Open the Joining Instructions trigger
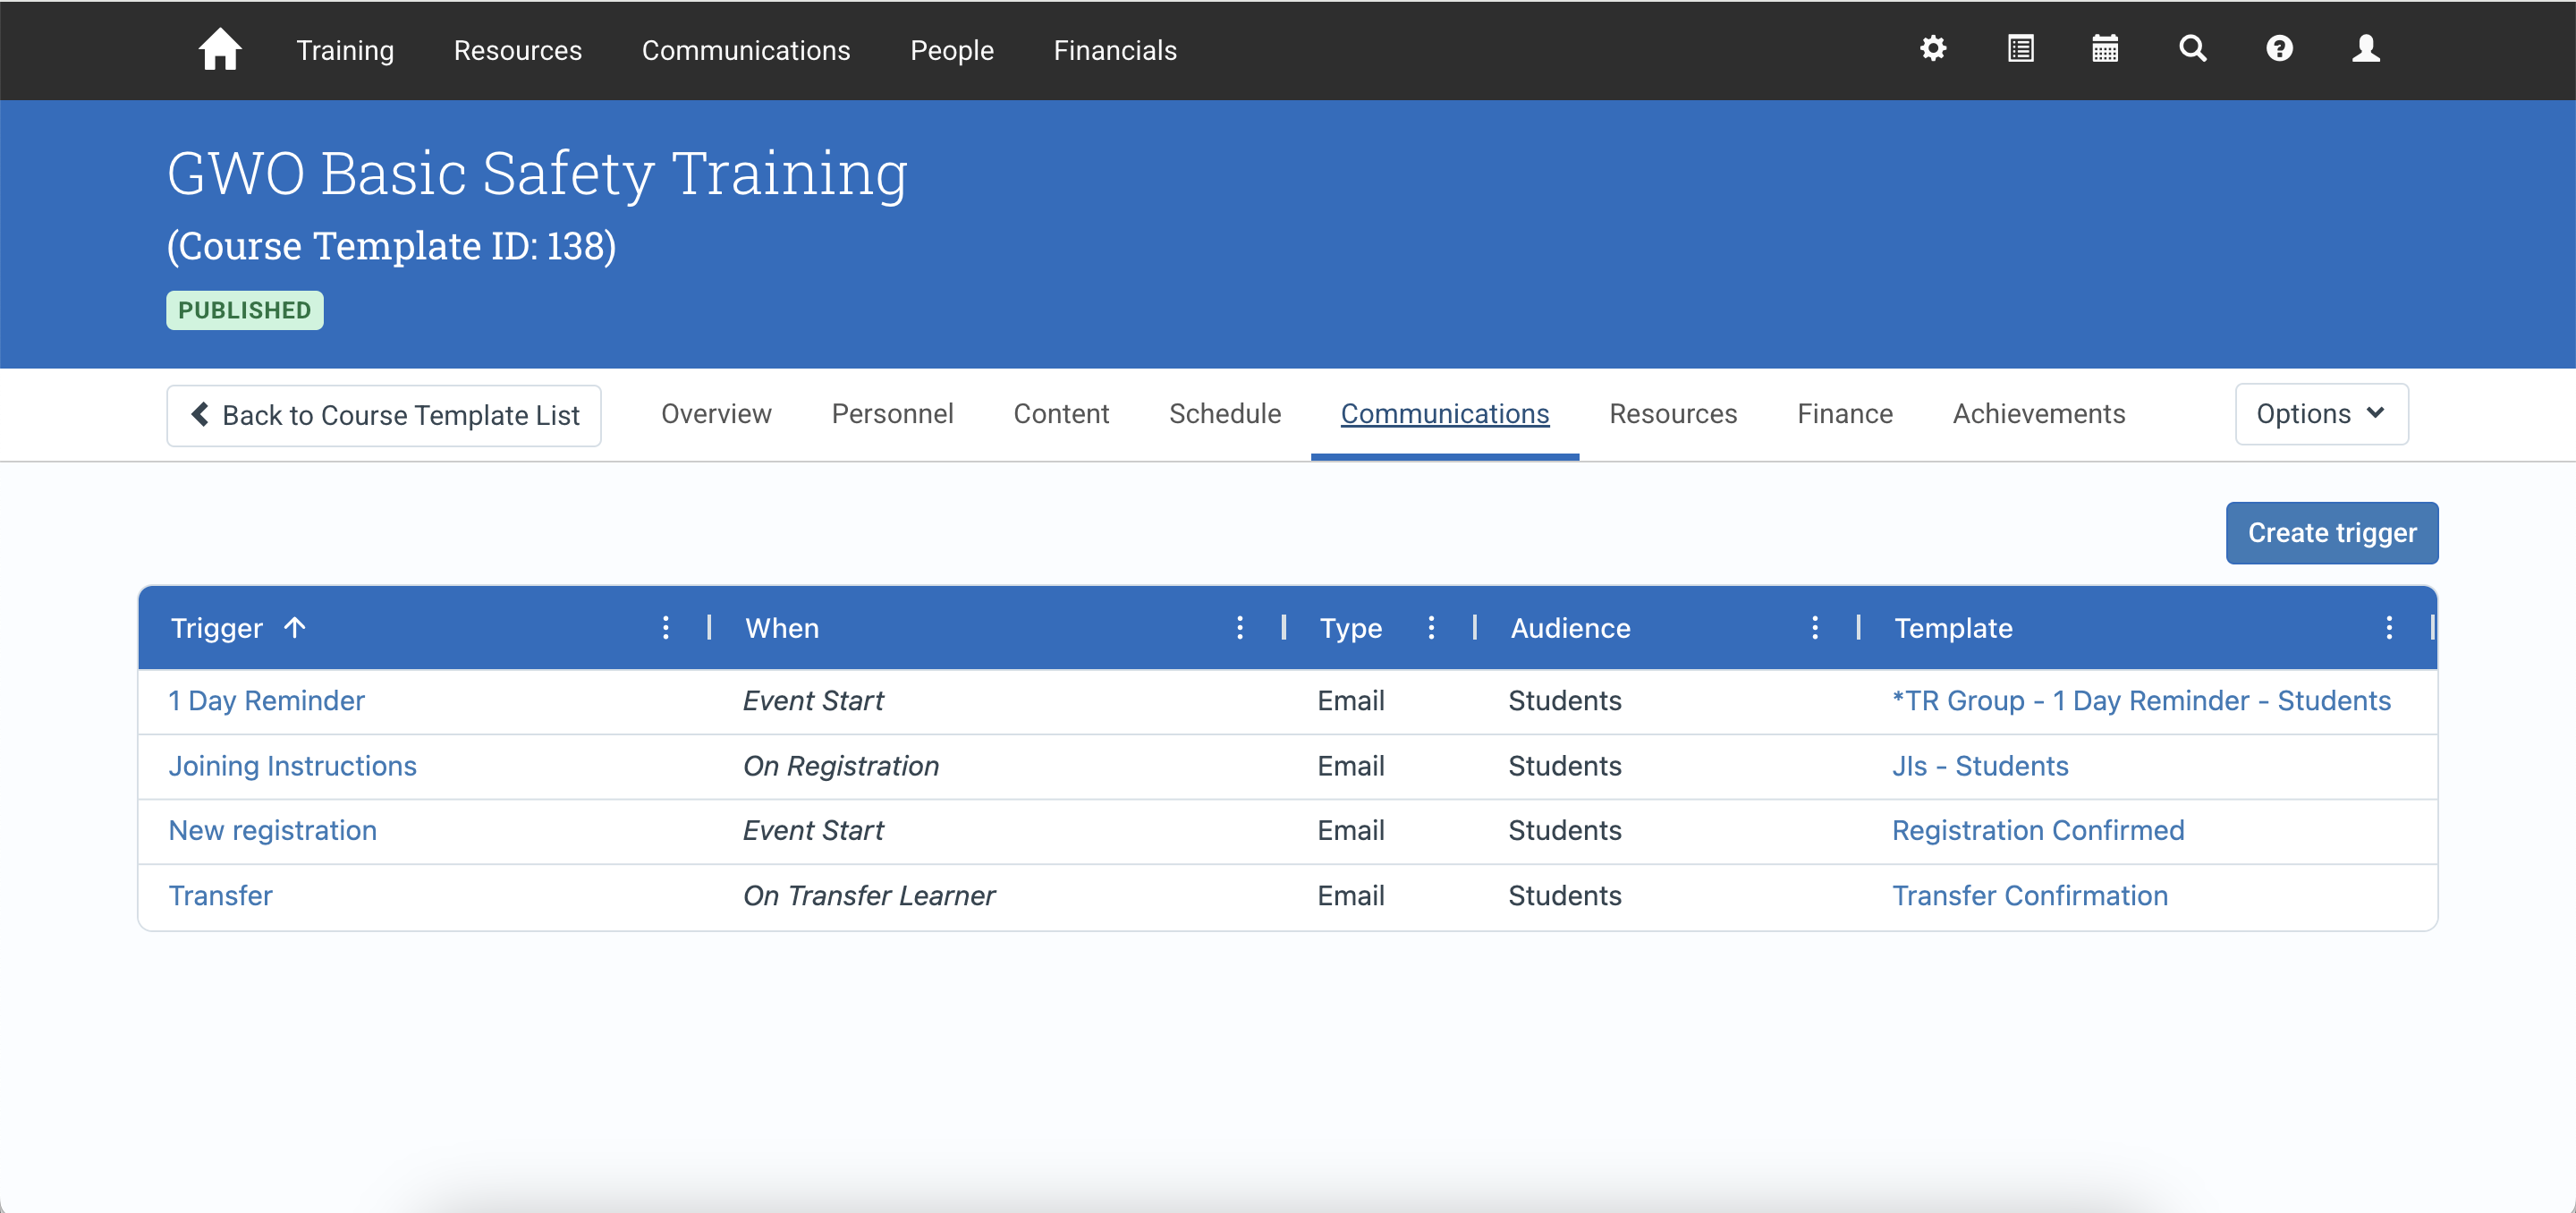Viewport: 2576px width, 1213px height. (x=292, y=766)
